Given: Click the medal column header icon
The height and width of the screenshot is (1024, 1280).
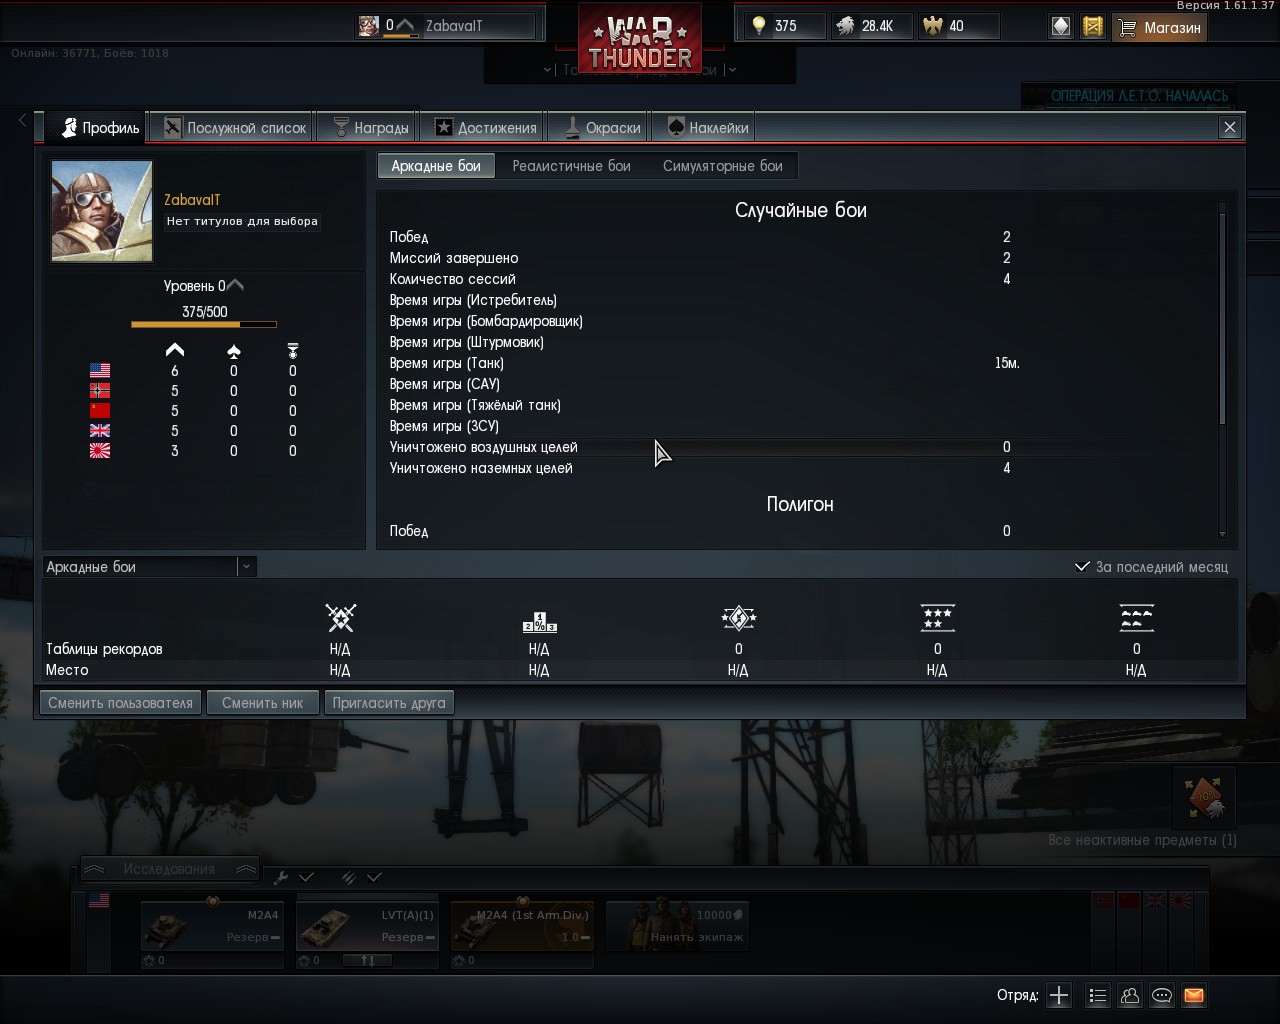Looking at the screenshot, I should click(293, 351).
